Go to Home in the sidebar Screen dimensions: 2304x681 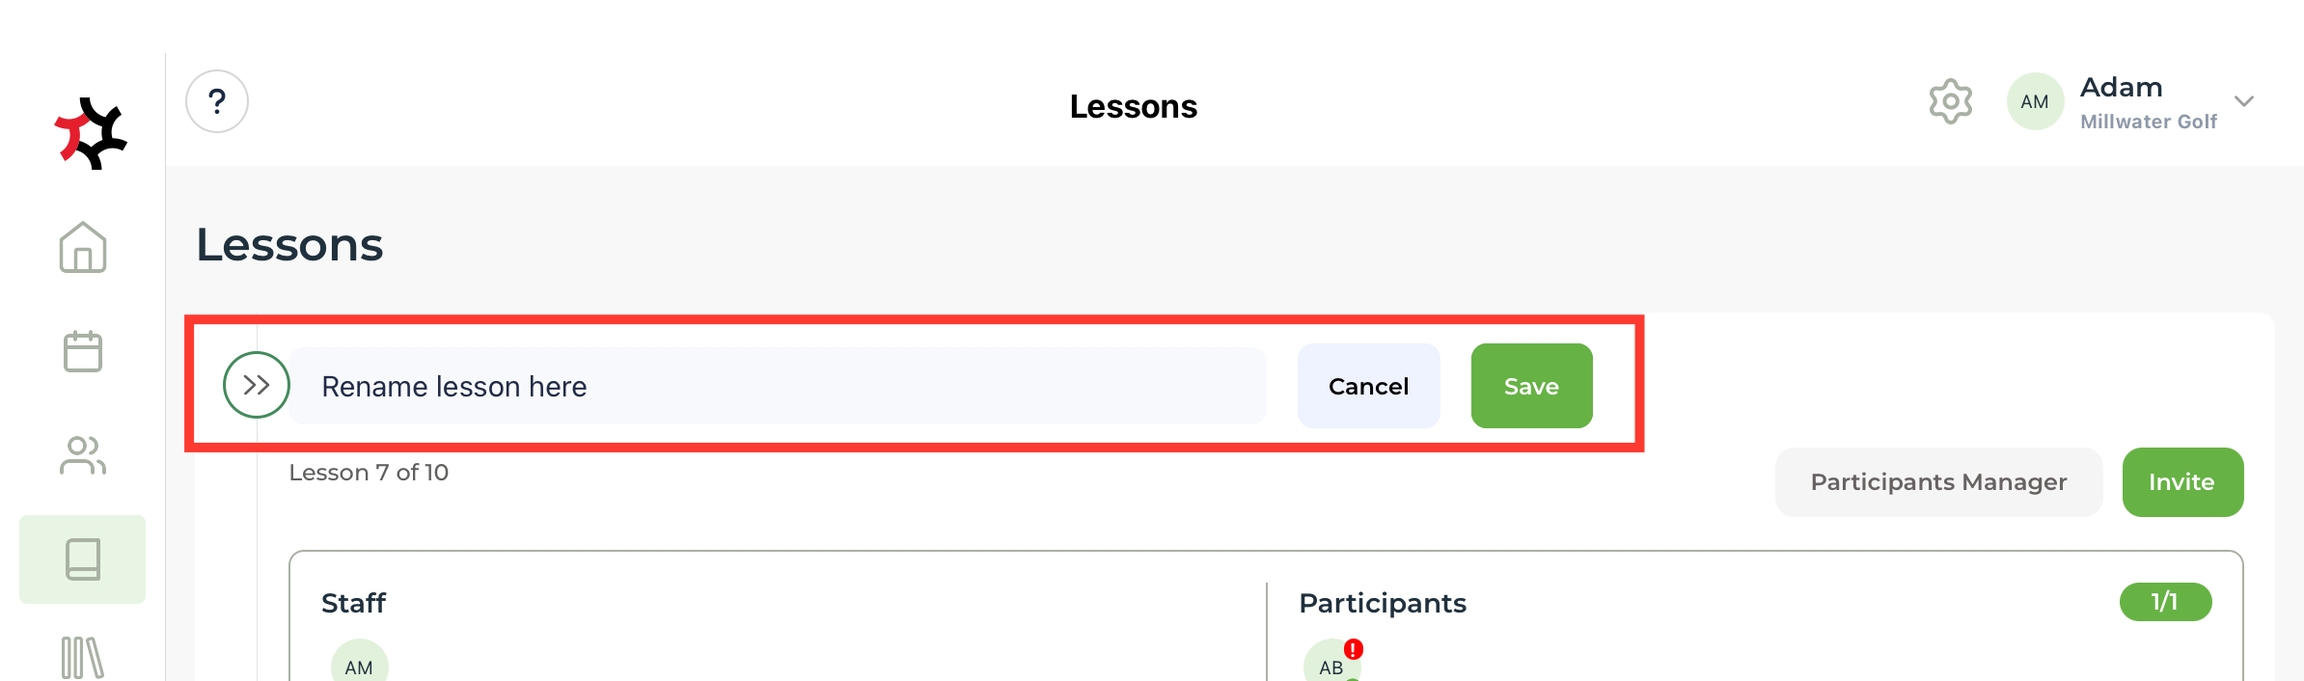click(x=83, y=247)
